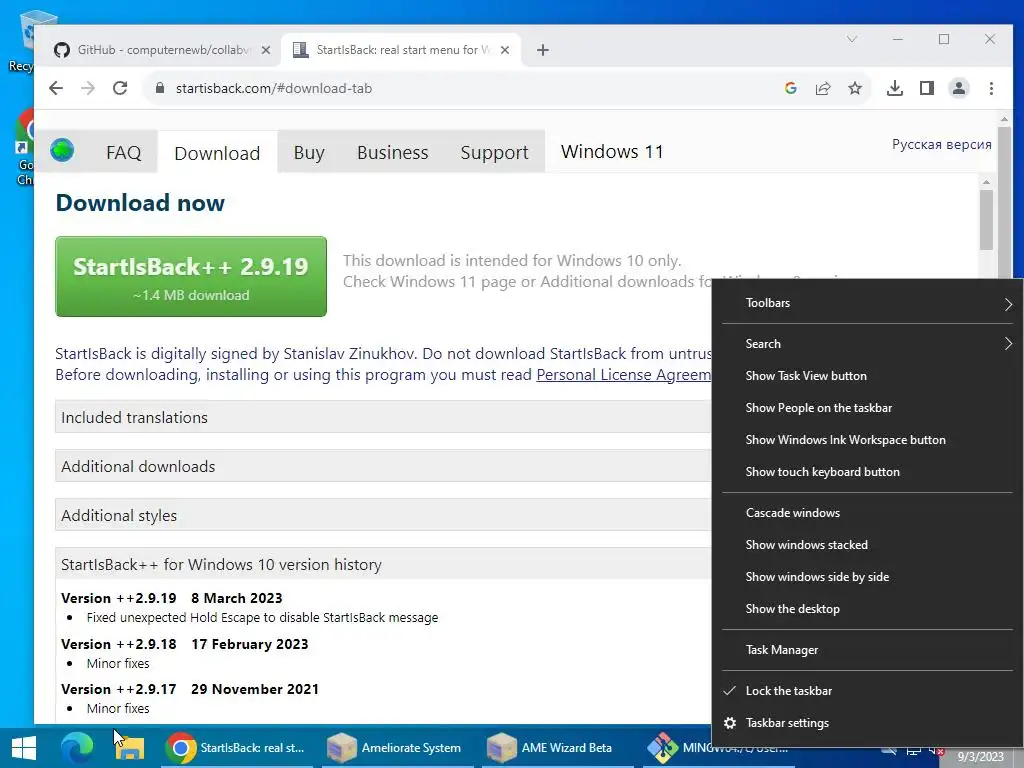Open the FAQ tab

[x=123, y=153]
